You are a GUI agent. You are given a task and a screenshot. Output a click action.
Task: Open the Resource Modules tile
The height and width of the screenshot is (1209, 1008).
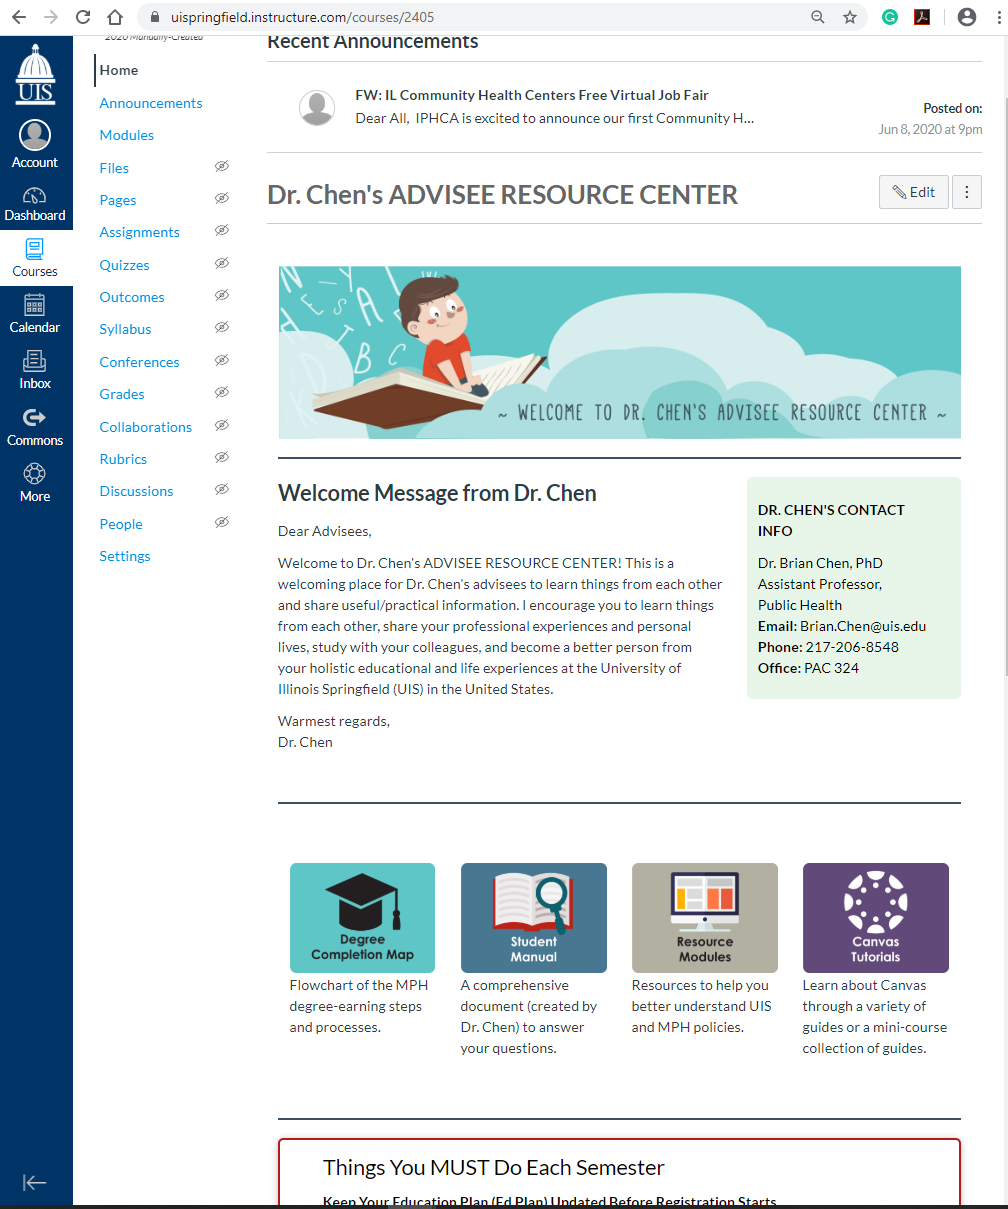(x=705, y=918)
